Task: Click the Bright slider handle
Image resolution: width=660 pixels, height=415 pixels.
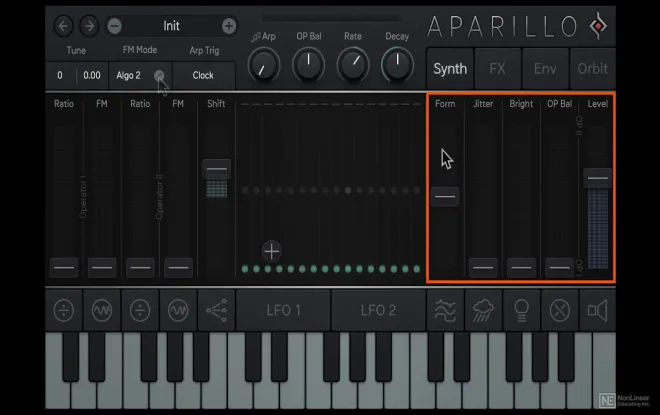Action: pyautogui.click(x=521, y=267)
